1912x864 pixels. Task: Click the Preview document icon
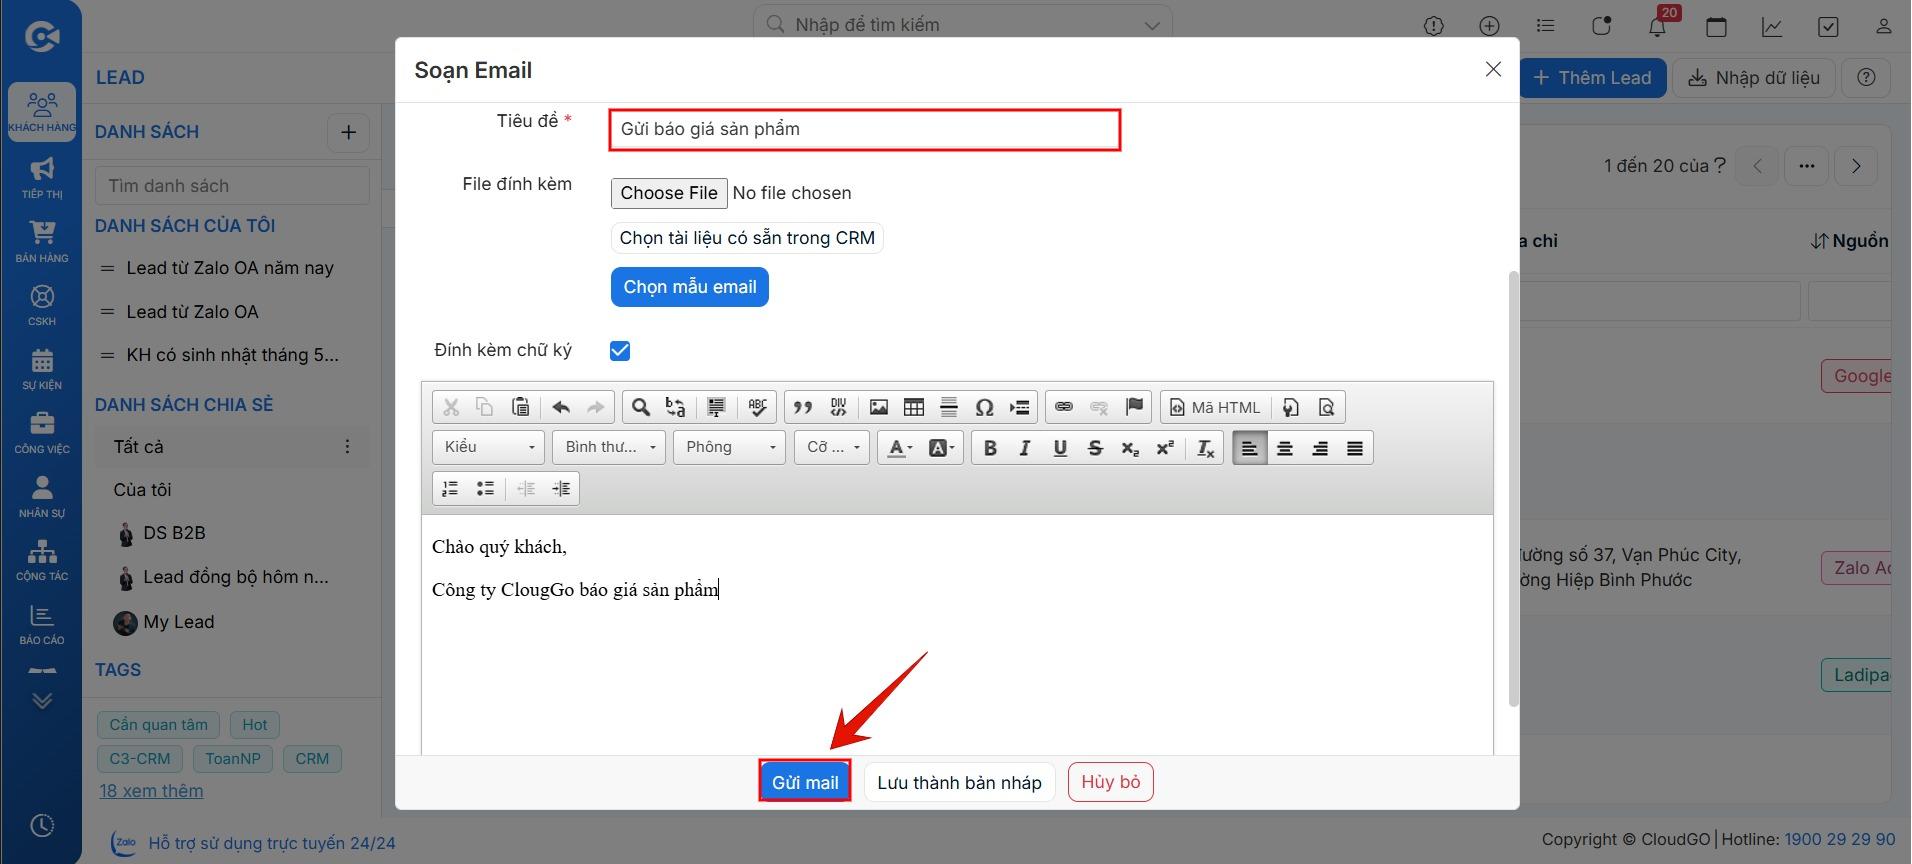pos(1326,407)
